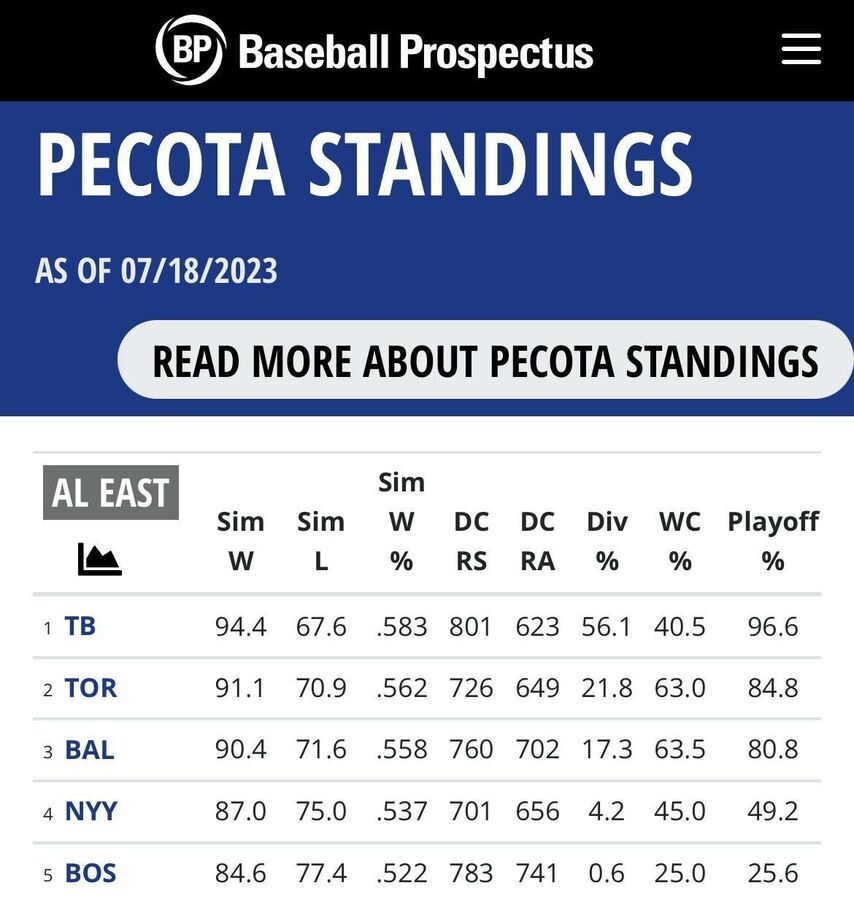
Task: Click the PECOTA STANDINGS page heading
Action: (366, 165)
